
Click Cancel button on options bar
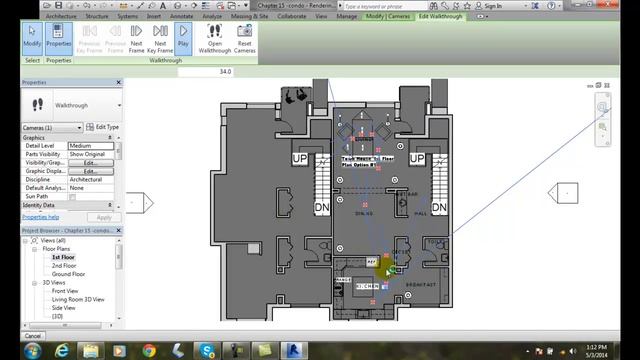(33, 336)
